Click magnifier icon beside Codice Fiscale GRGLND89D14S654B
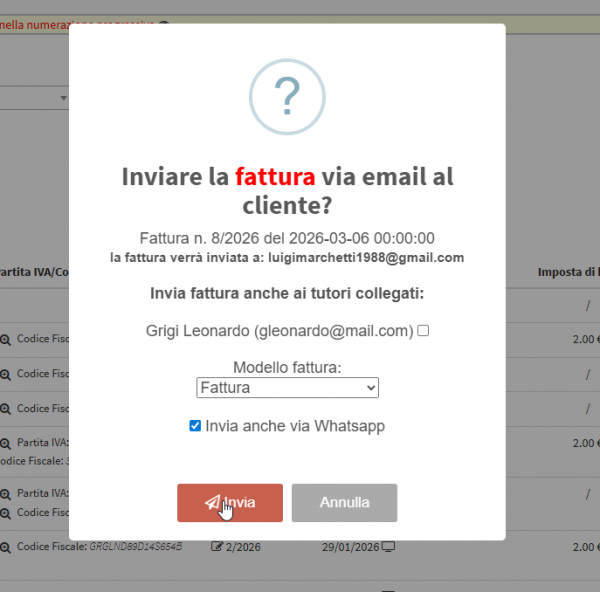The height and width of the screenshot is (592, 600). click(5, 547)
